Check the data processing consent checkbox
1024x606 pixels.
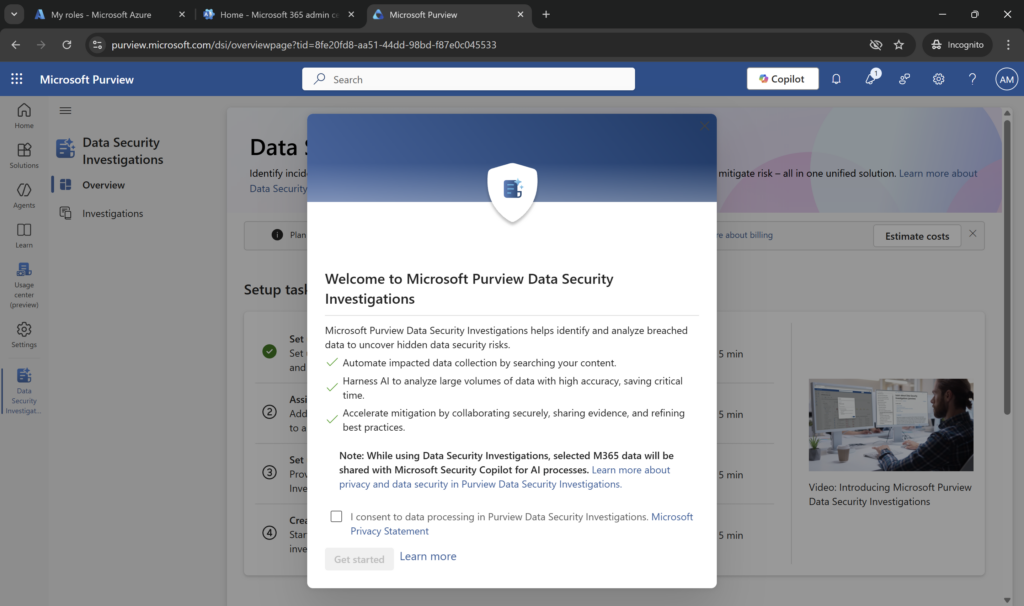[x=336, y=517]
